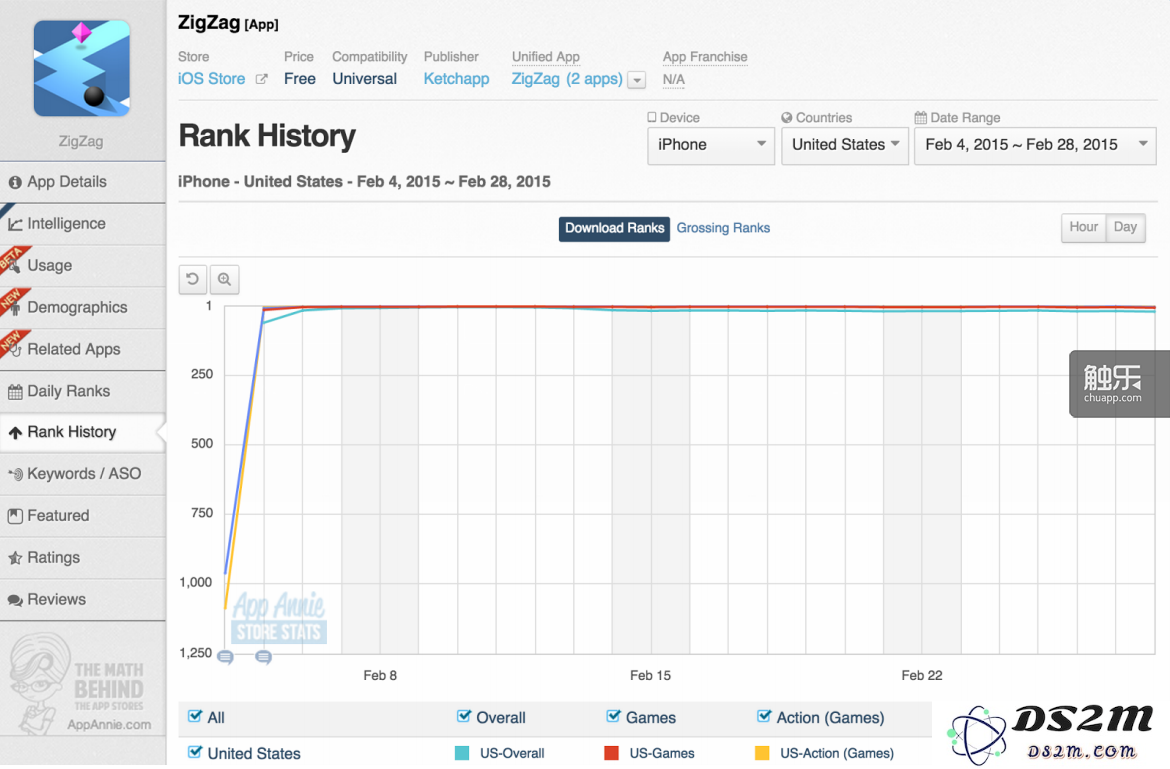Open Demographics in sidebar
The width and height of the screenshot is (1170, 769).
[x=83, y=307]
